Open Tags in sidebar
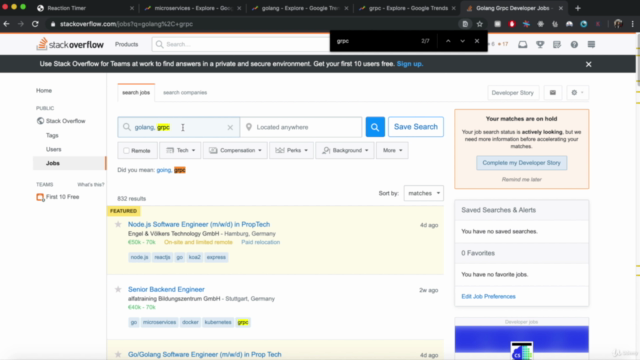This screenshot has width=640, height=360. pos(52,135)
